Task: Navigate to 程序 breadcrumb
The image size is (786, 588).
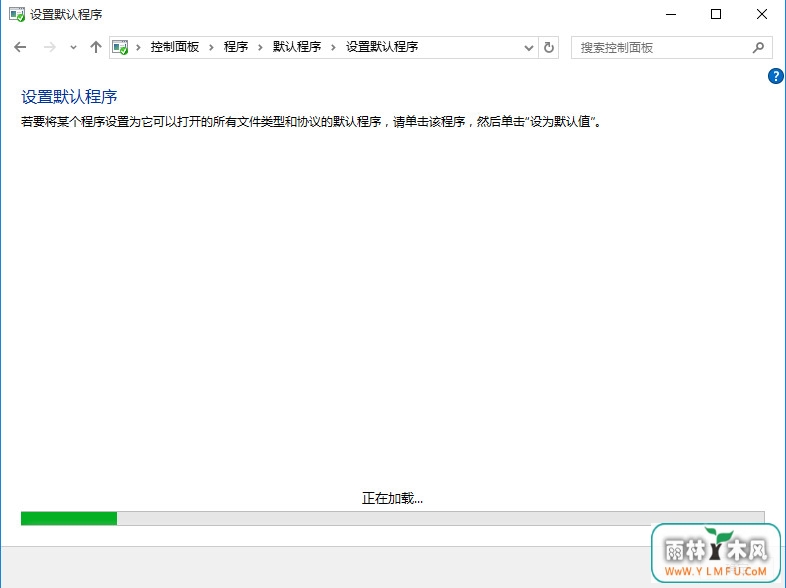Action: [236, 47]
